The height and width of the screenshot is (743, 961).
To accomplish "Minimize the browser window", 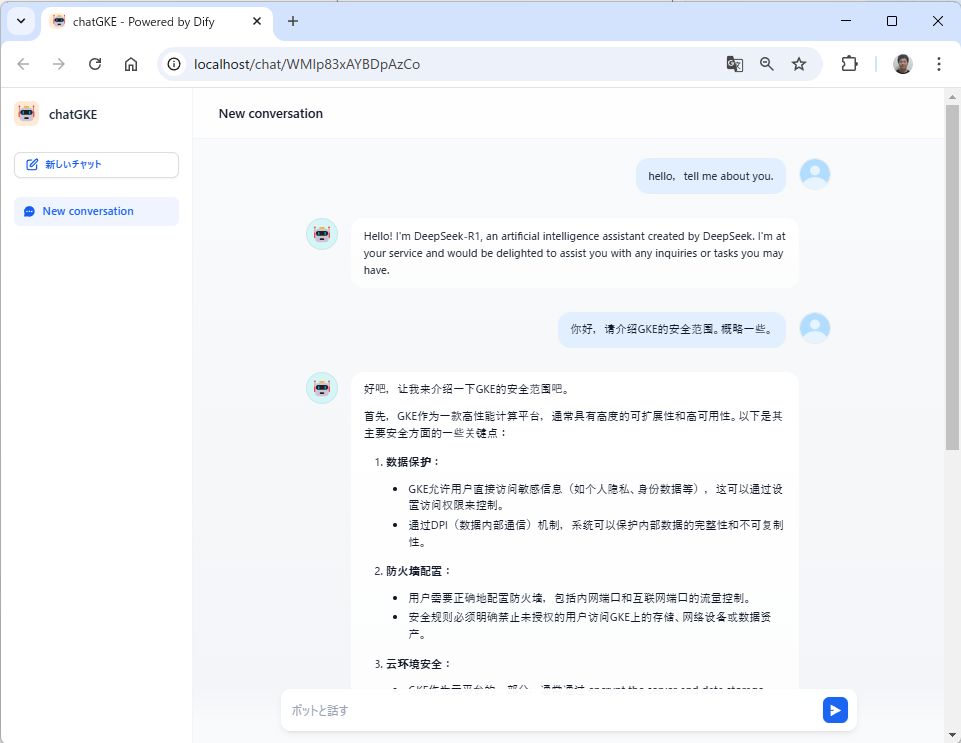I will [x=846, y=21].
